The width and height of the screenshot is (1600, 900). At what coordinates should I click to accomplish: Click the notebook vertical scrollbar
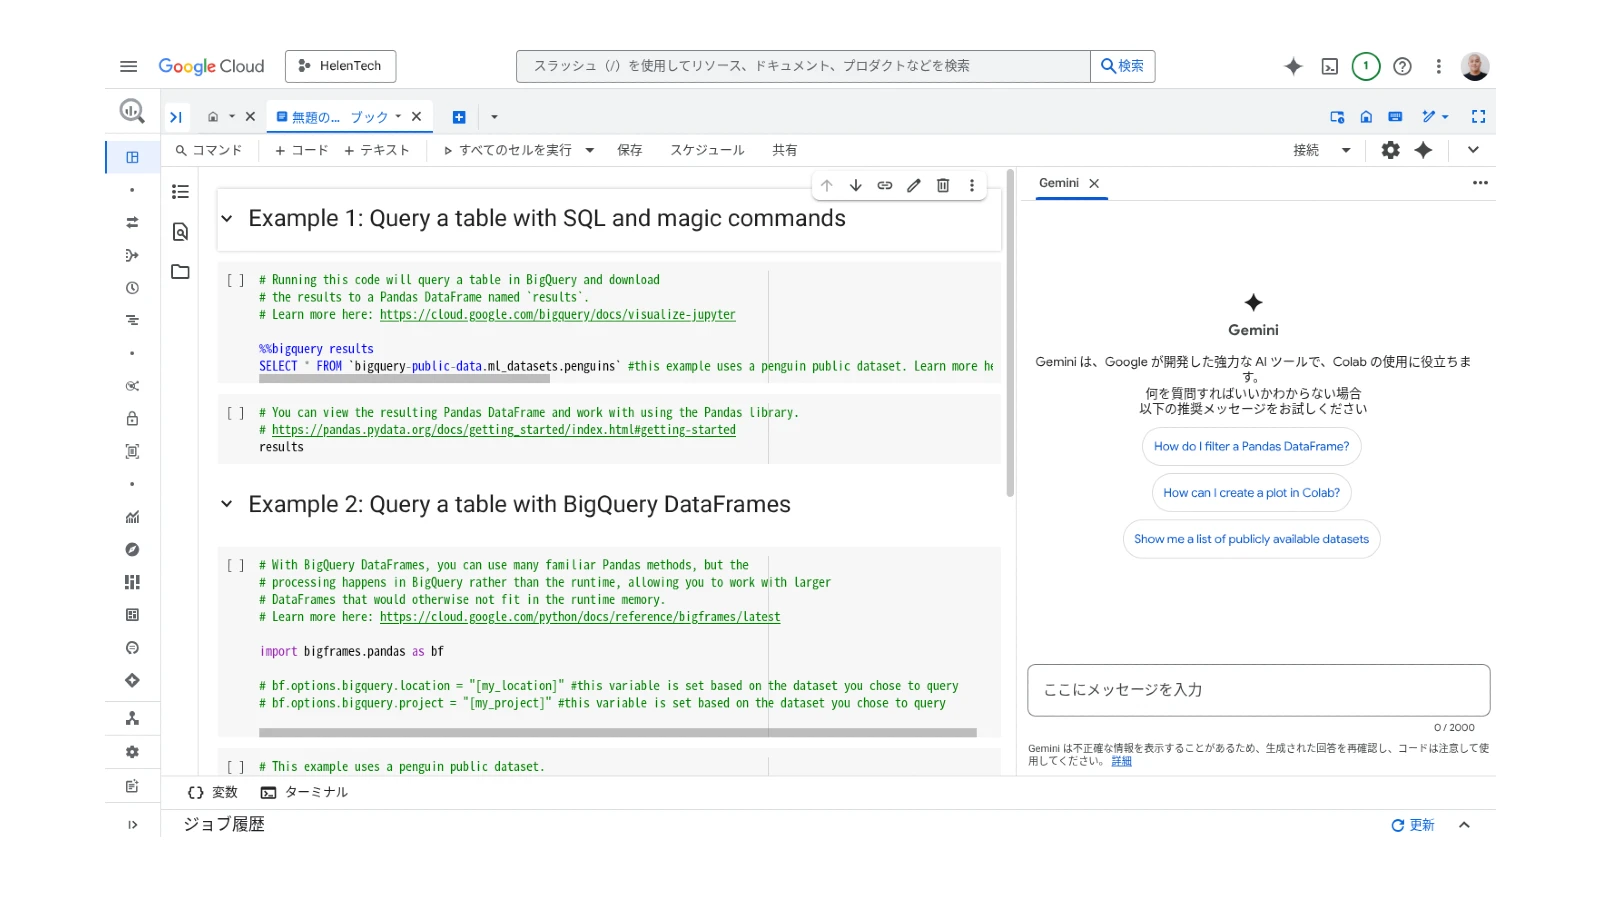1010,335
